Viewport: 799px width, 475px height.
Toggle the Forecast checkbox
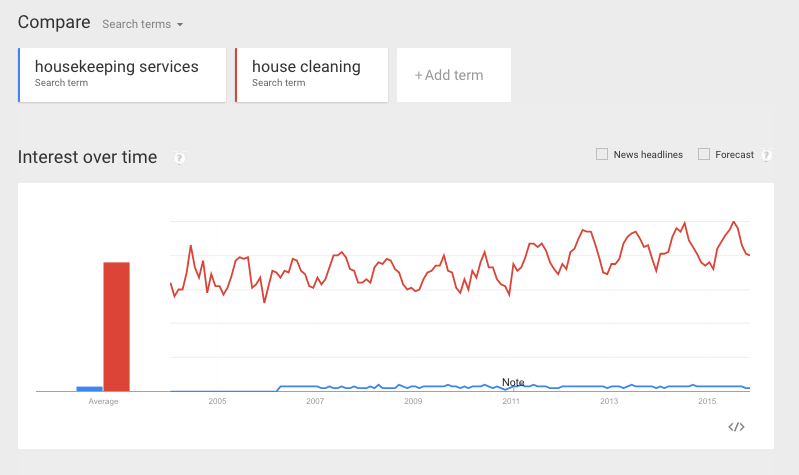pos(704,154)
